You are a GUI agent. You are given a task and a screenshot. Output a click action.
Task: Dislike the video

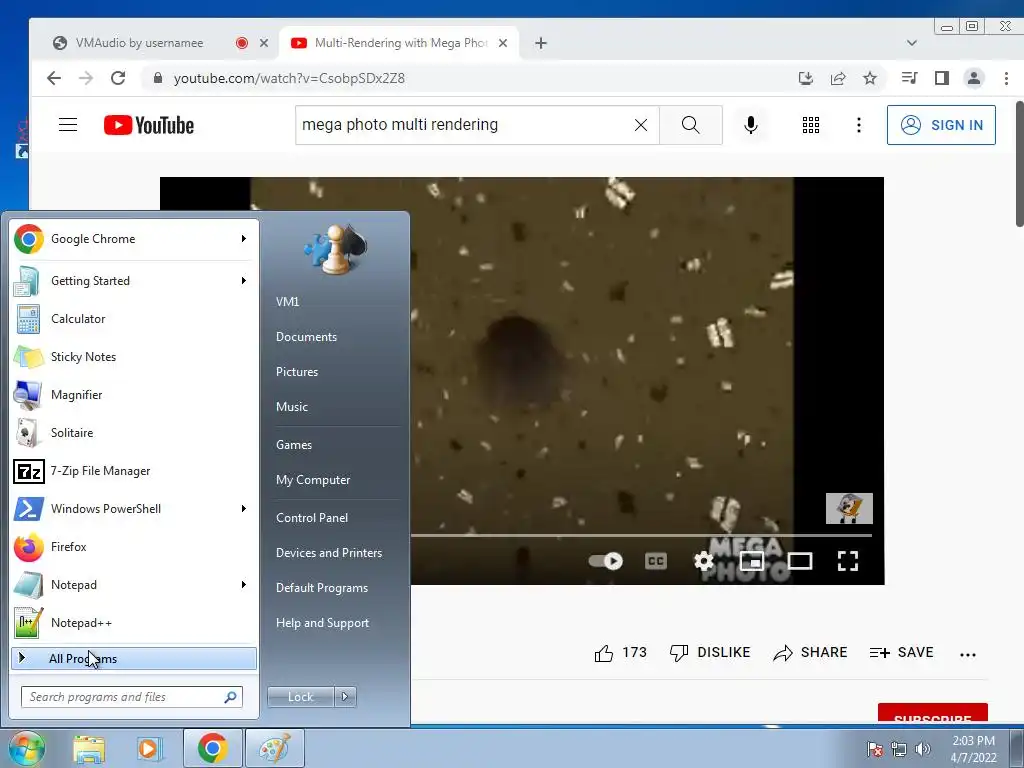pyautogui.click(x=710, y=652)
